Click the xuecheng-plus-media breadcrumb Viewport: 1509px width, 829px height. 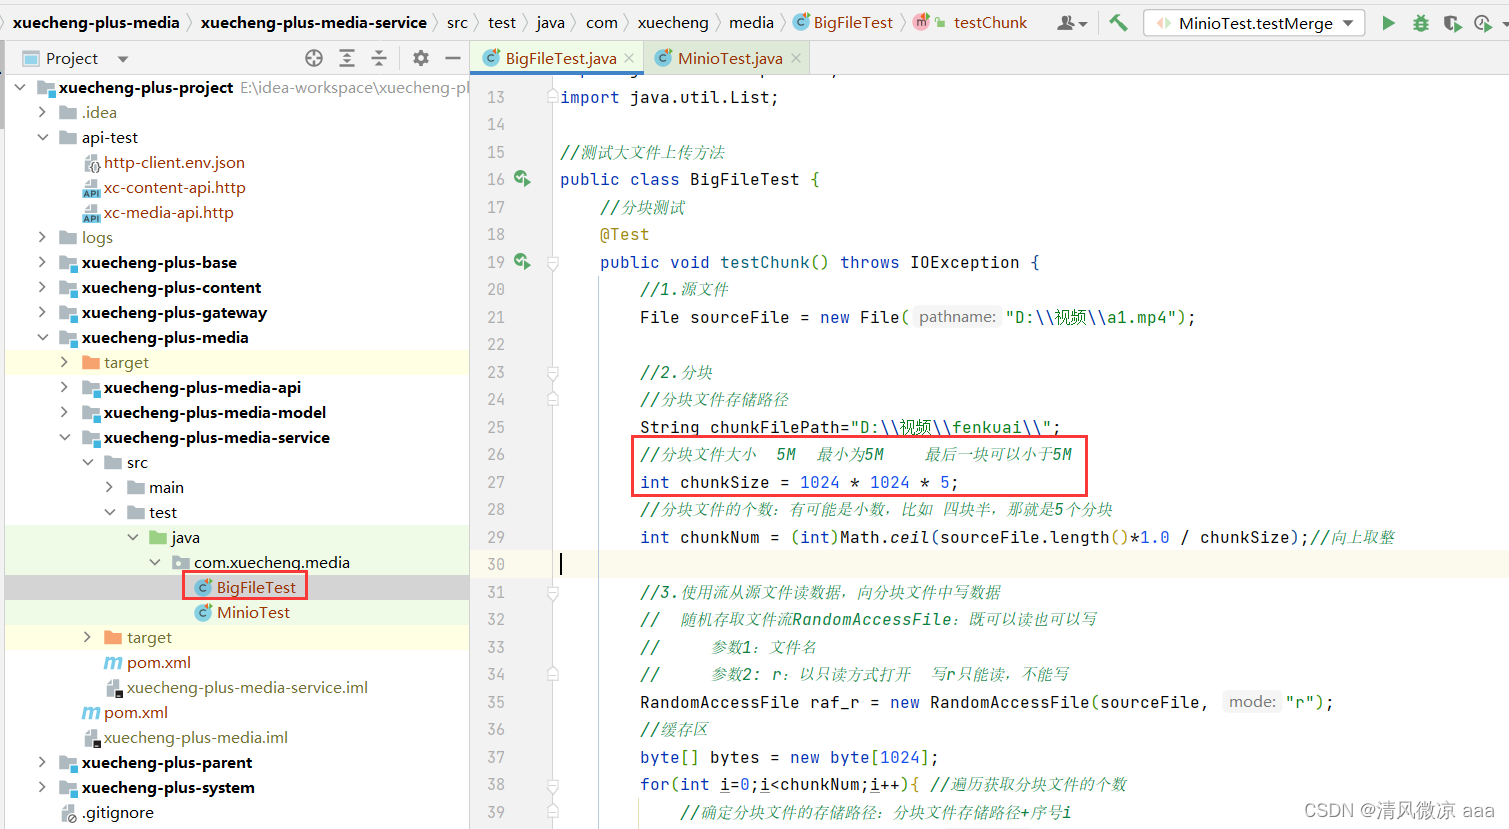[x=96, y=22]
